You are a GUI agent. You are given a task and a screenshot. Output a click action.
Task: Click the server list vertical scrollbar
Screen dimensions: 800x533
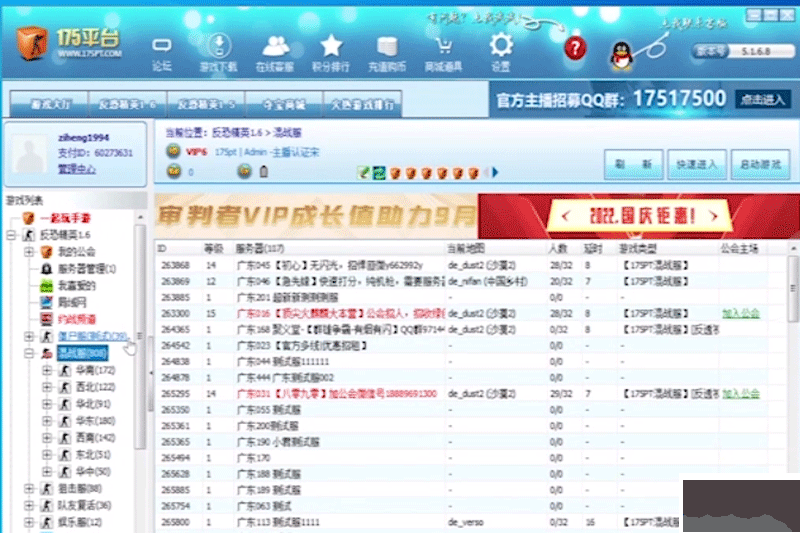[x=793, y=288]
